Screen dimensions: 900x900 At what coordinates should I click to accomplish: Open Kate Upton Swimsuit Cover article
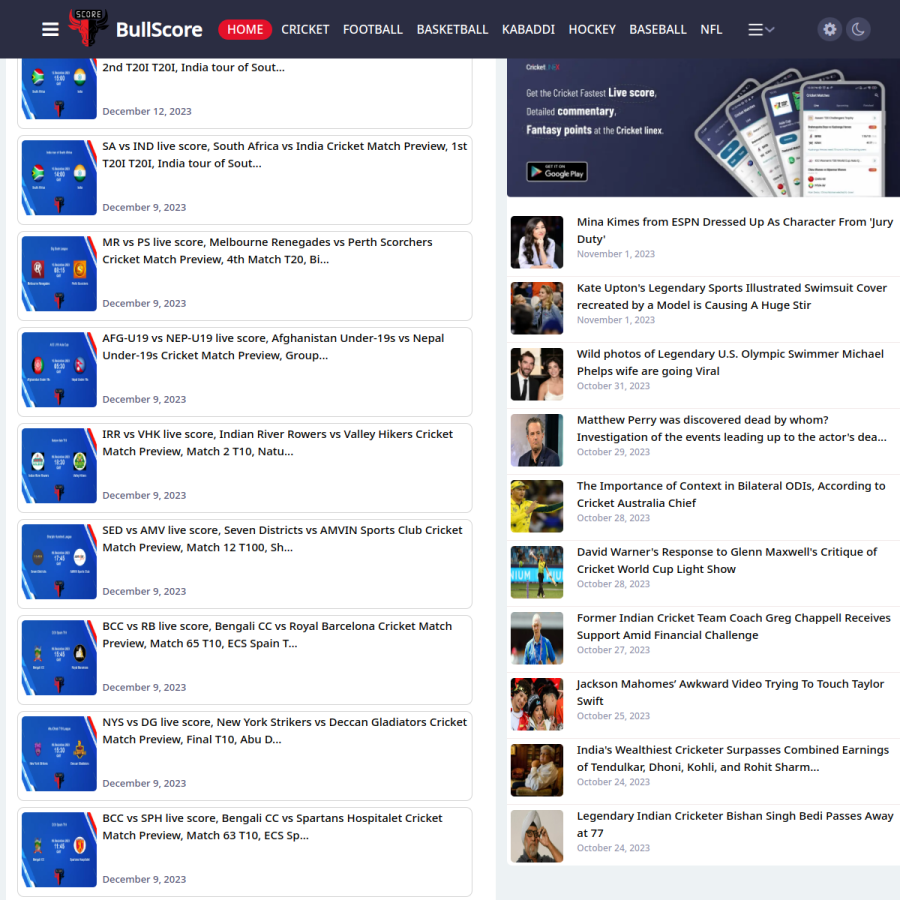(732, 296)
